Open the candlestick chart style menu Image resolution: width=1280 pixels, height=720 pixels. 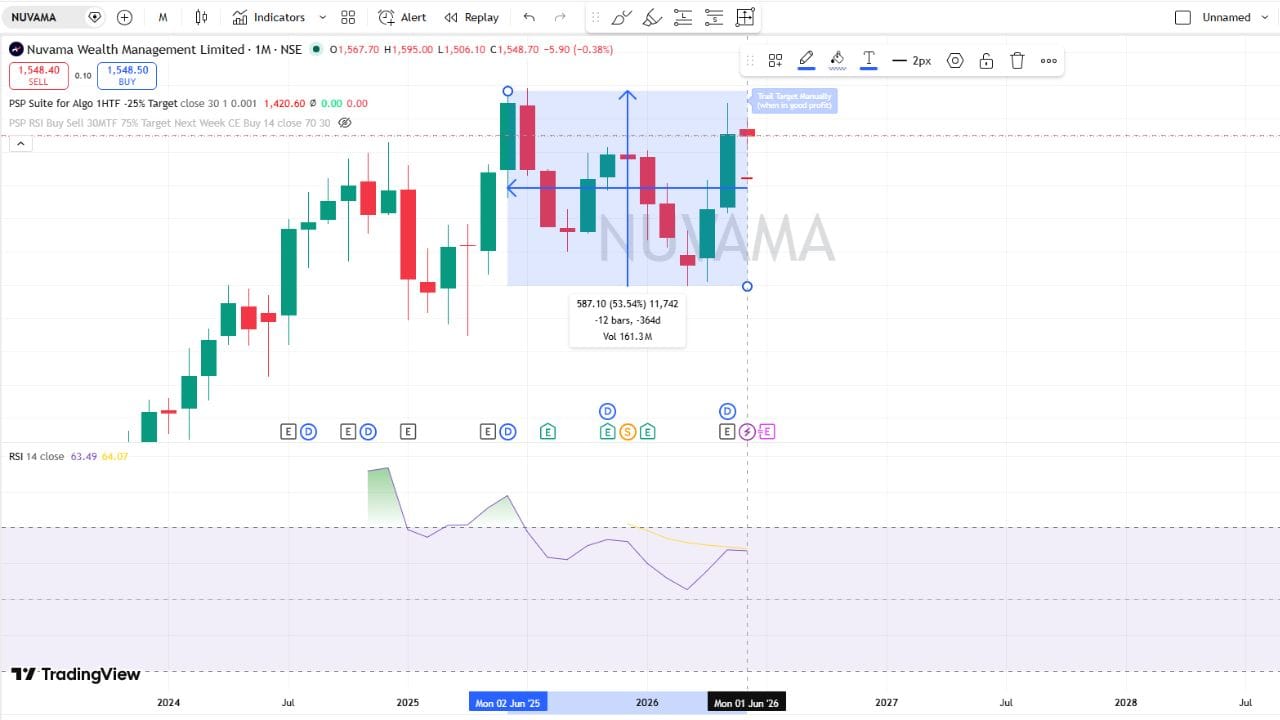[x=202, y=17]
